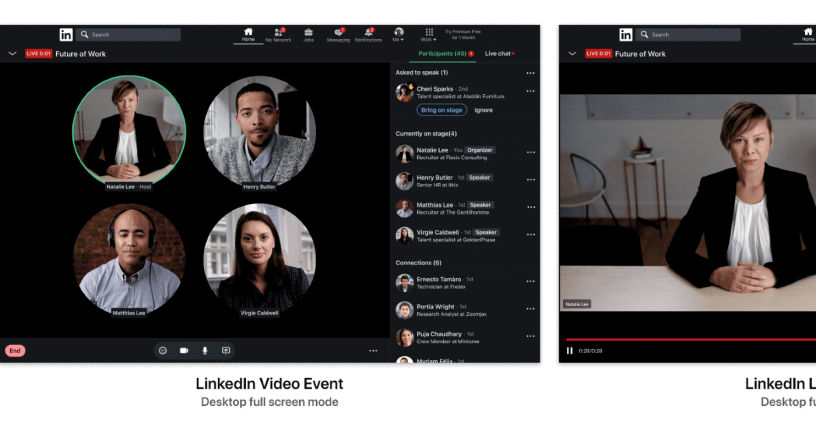Image resolution: width=816 pixels, height=427 pixels.
Task: Toggle the microphone mute
Action: tap(205, 351)
